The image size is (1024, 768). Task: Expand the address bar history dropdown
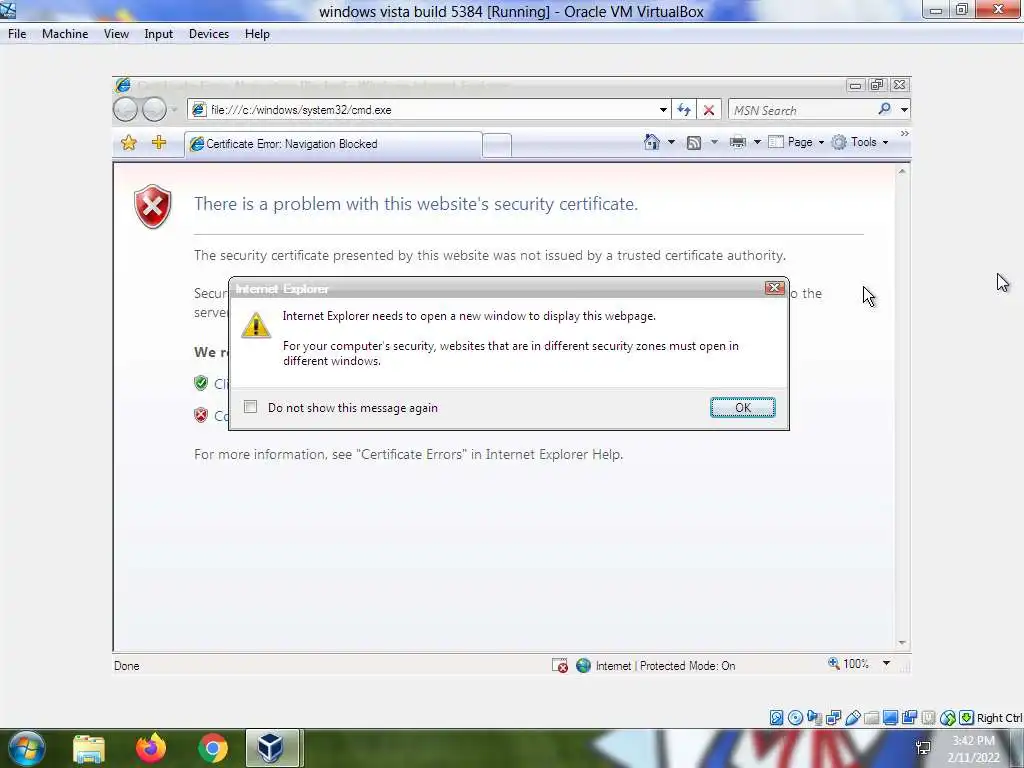coord(663,110)
